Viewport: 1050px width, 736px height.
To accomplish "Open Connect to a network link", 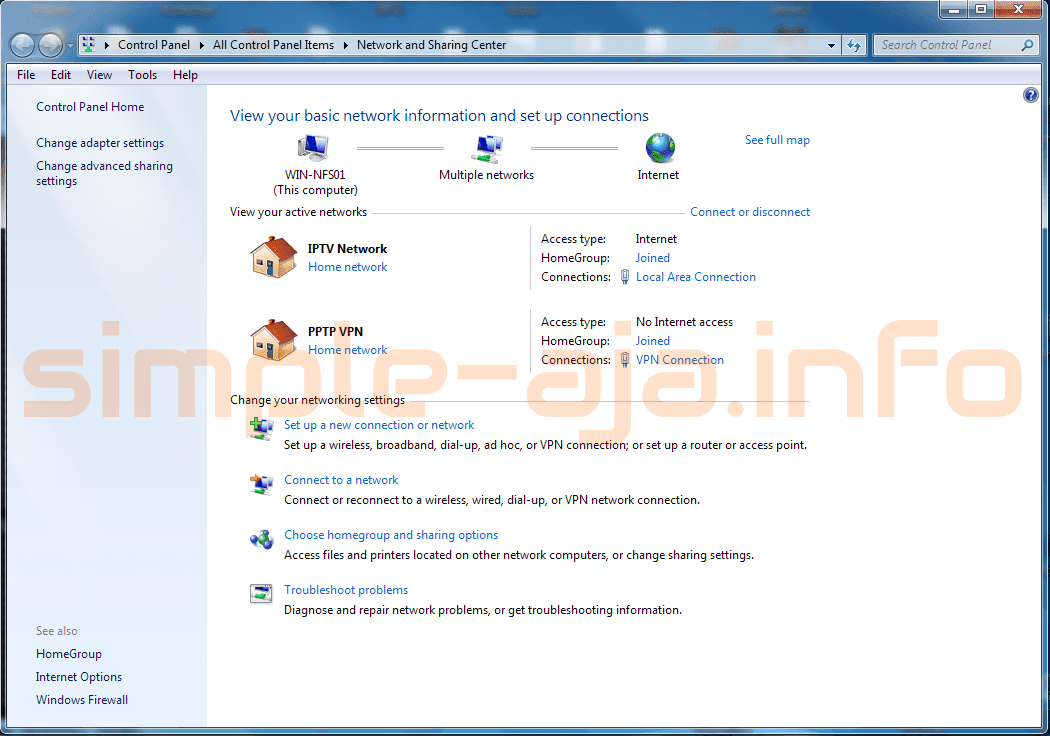I will tap(341, 480).
